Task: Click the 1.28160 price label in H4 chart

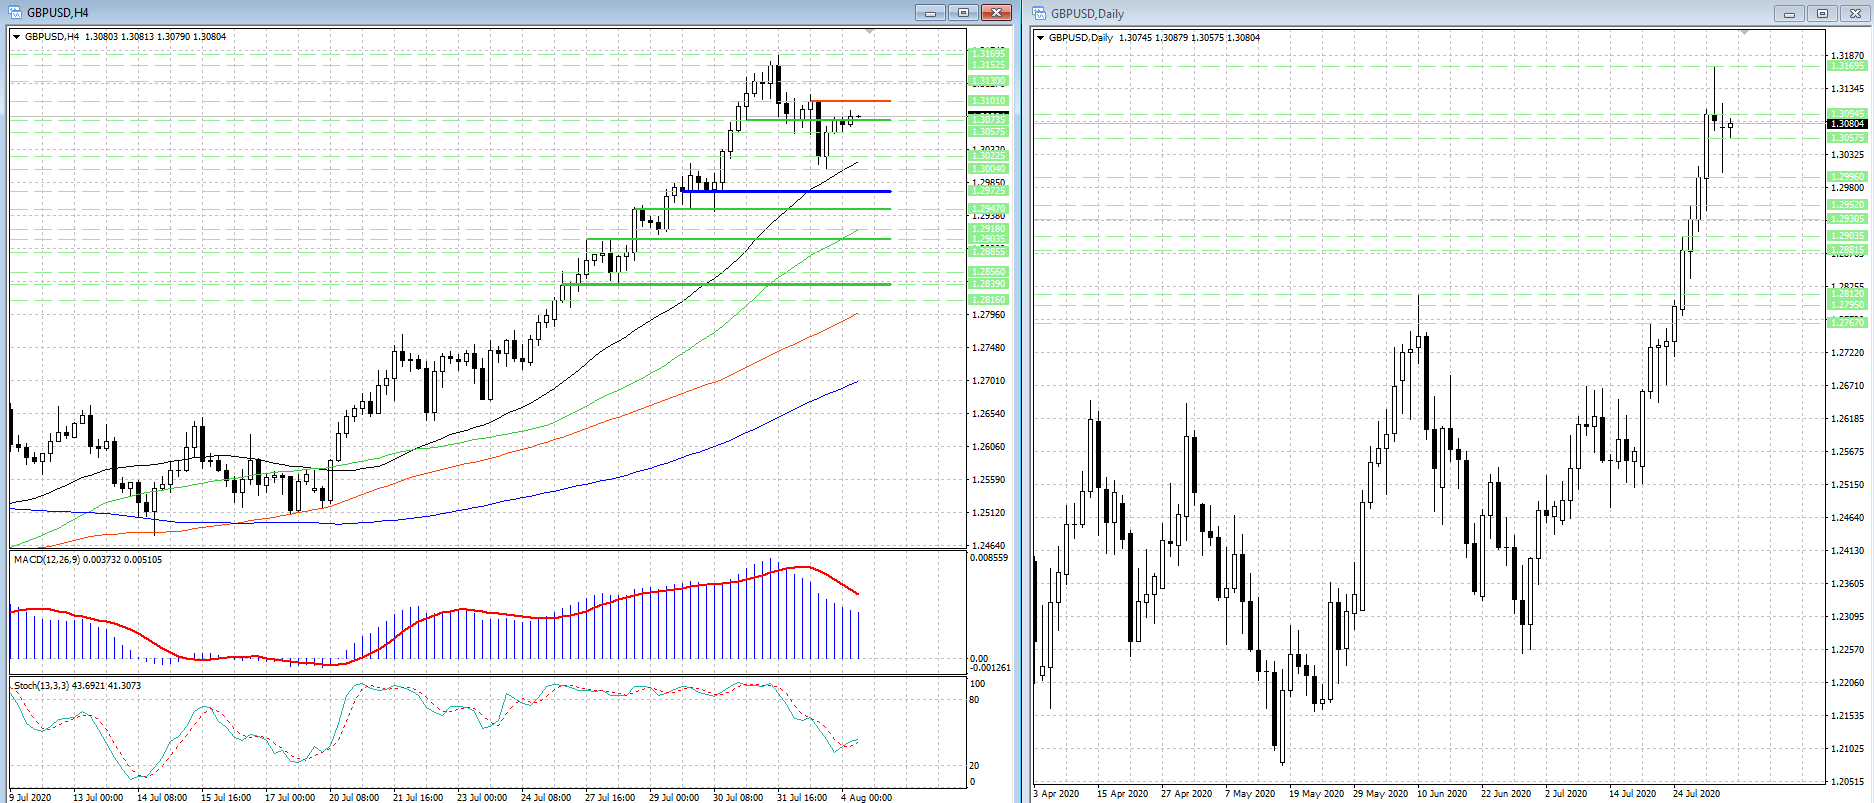Action: point(989,300)
